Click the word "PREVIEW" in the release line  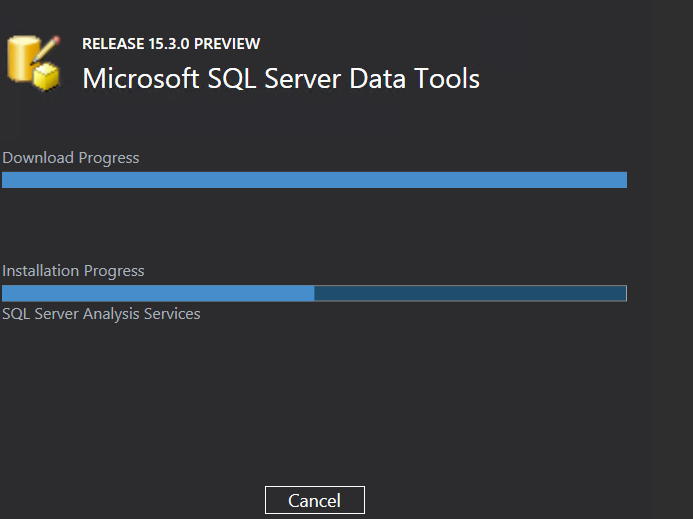(x=231, y=44)
